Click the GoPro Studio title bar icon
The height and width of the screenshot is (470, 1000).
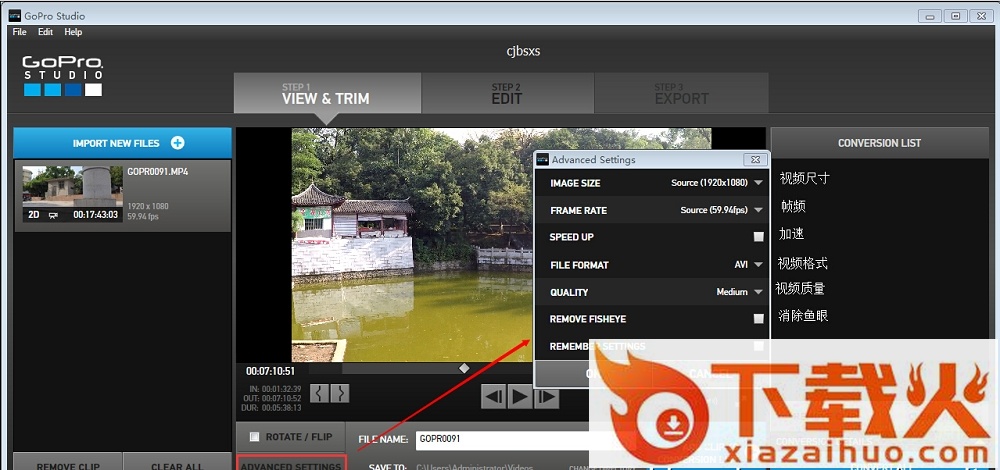coord(15,16)
